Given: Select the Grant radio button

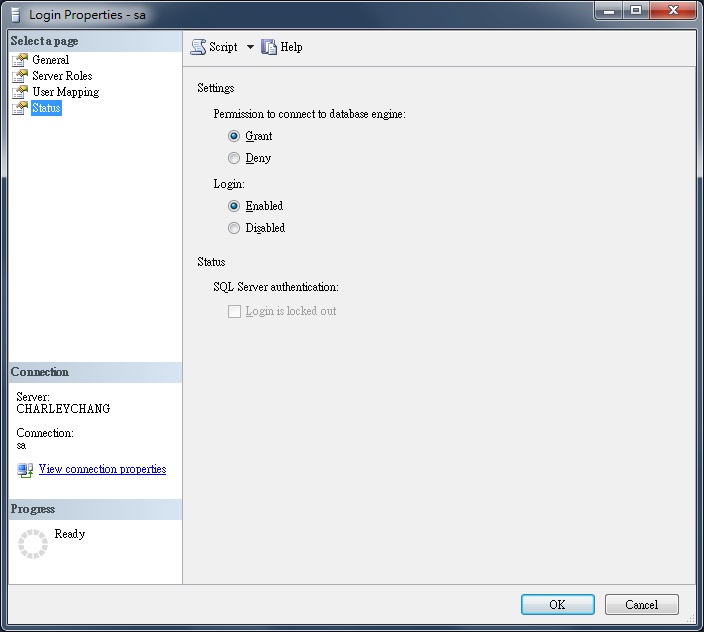Looking at the screenshot, I should (234, 136).
